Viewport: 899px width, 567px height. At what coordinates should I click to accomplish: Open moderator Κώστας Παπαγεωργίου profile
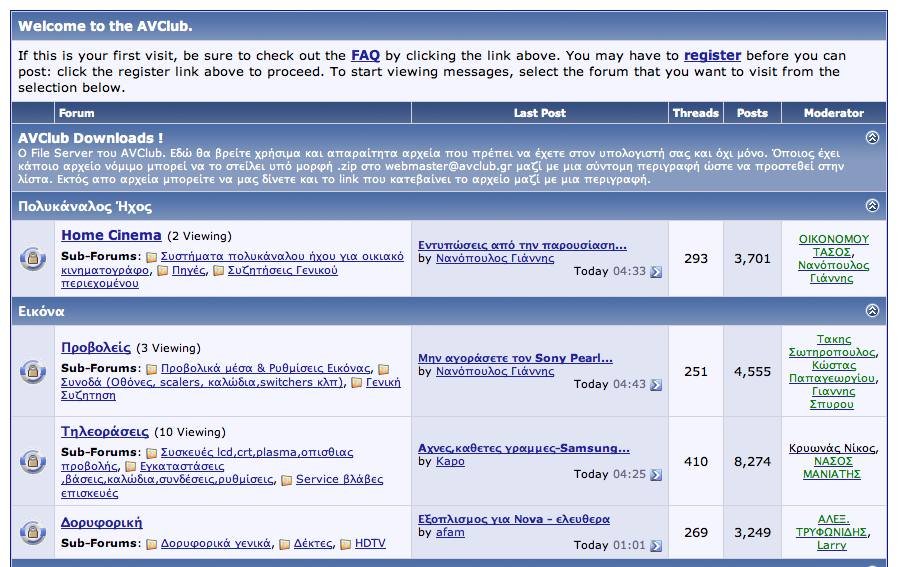[x=832, y=372]
